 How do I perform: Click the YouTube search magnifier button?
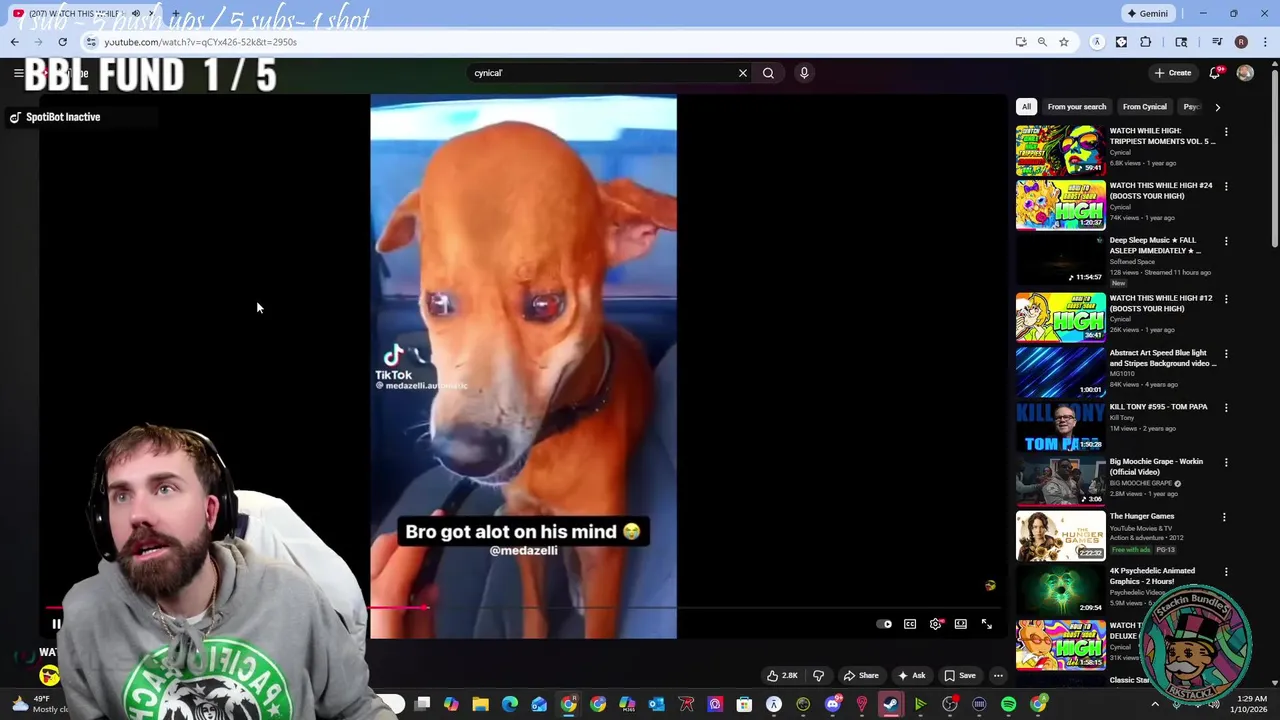point(768,73)
